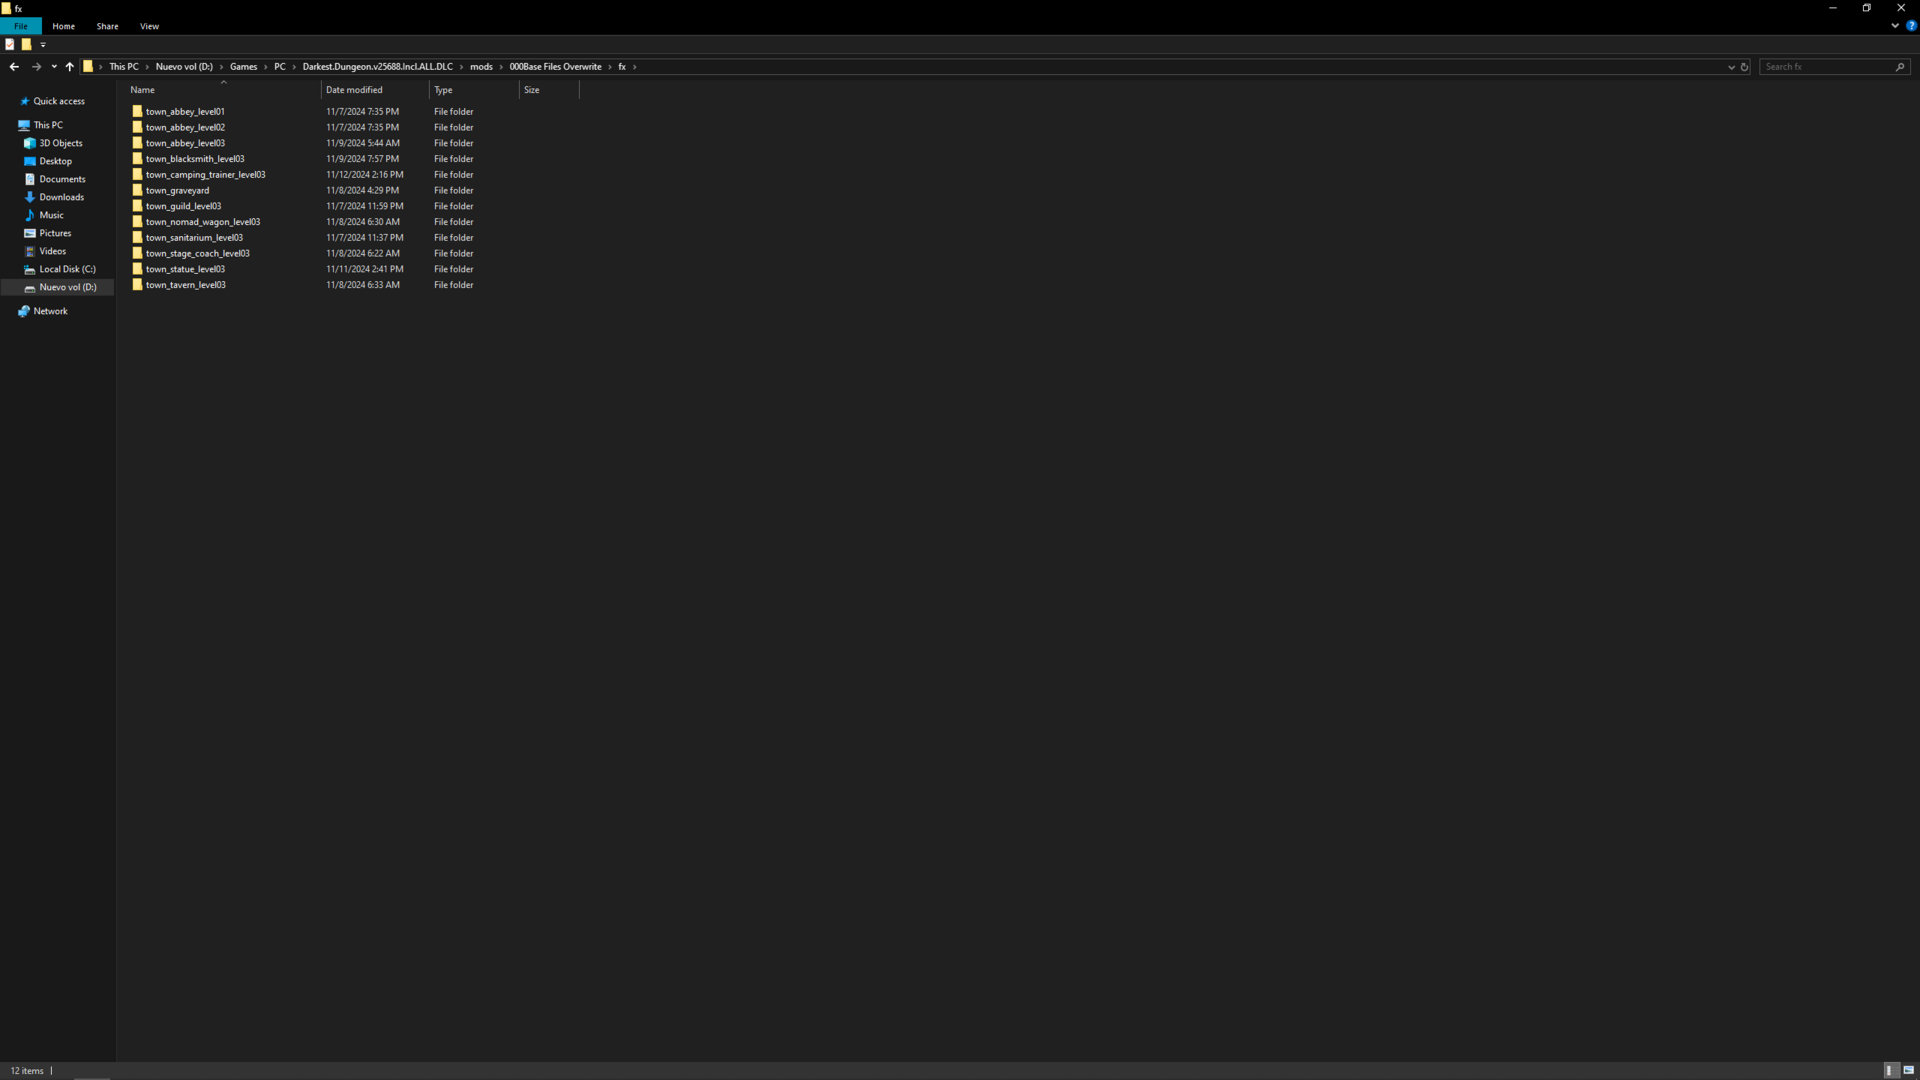
Task: Sort by the Name column header
Action: coord(222,90)
